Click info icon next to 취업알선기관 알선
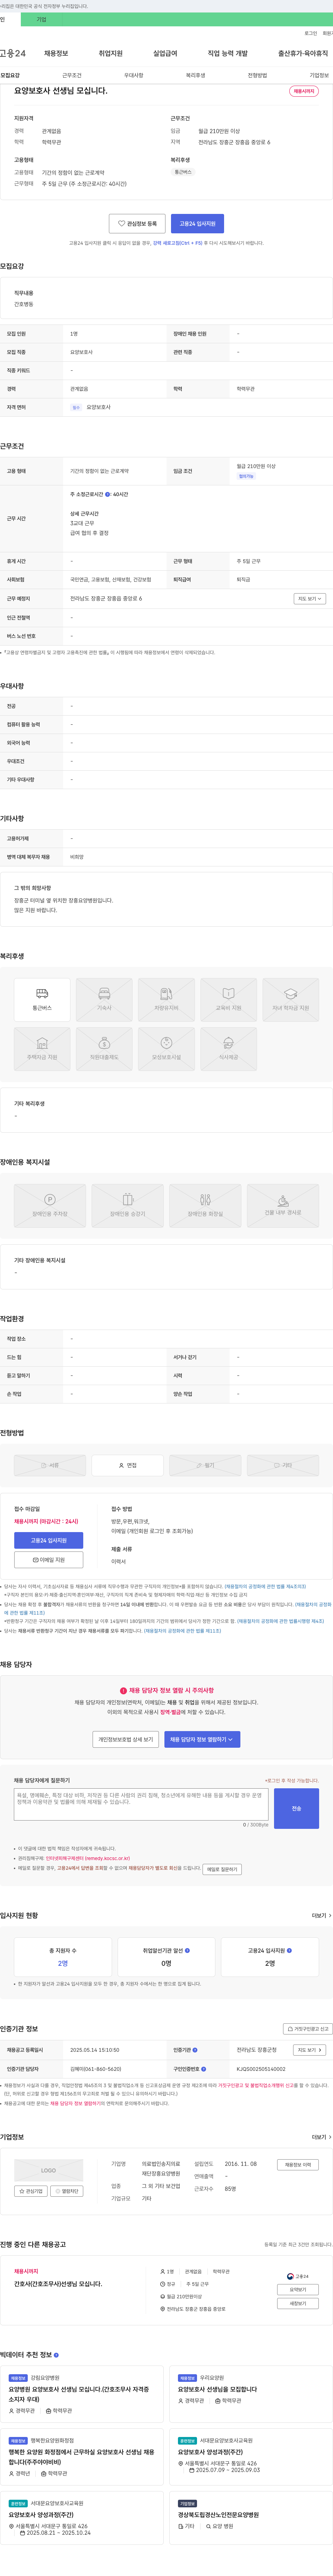333x2576 pixels. (187, 1950)
